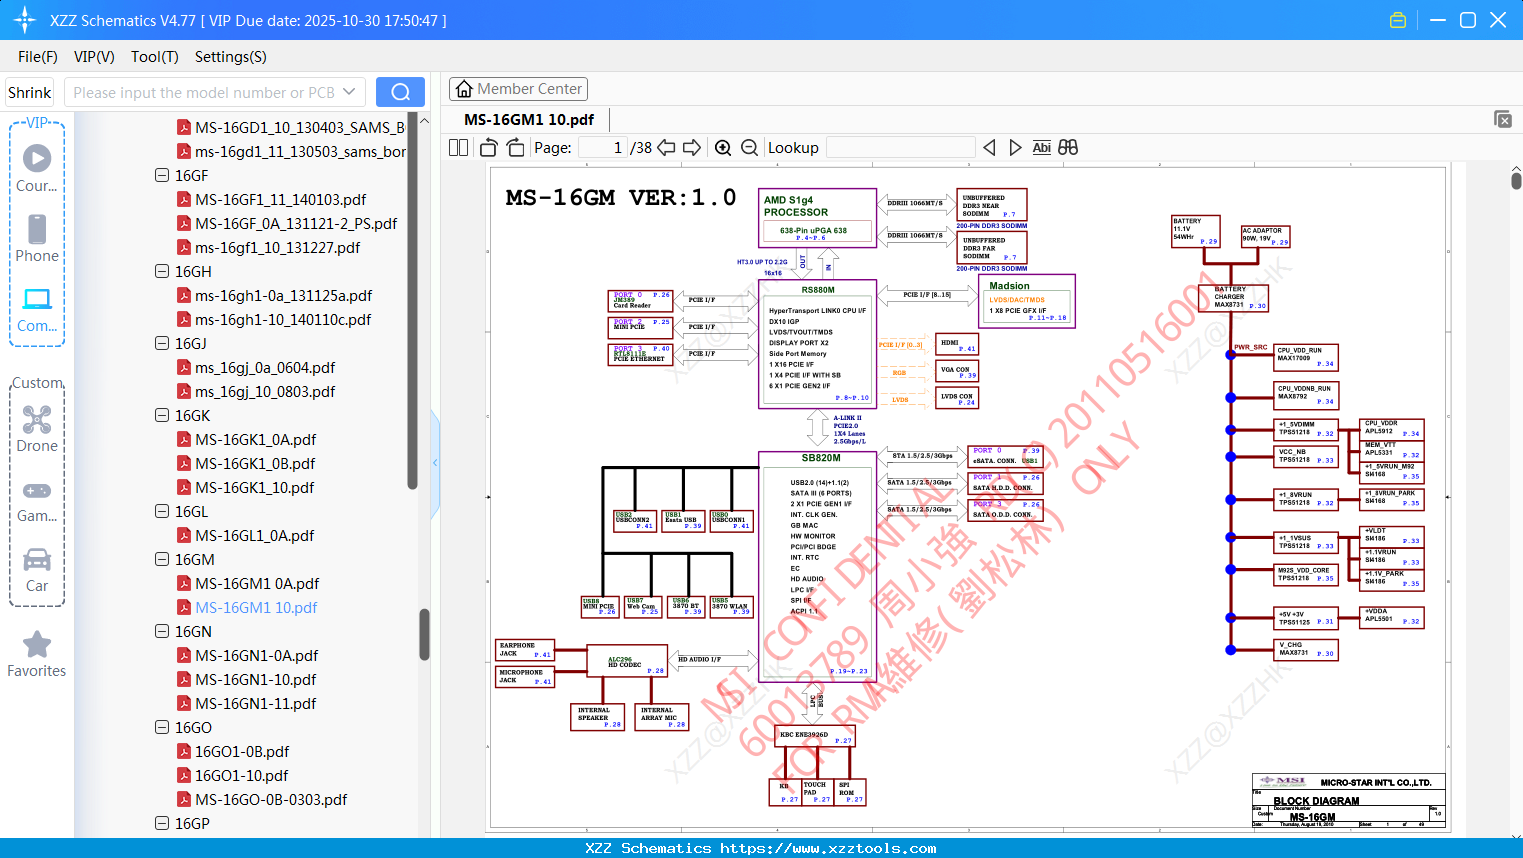Click the file tree vertical scrollbar
1523x858 pixels.
pos(423,634)
